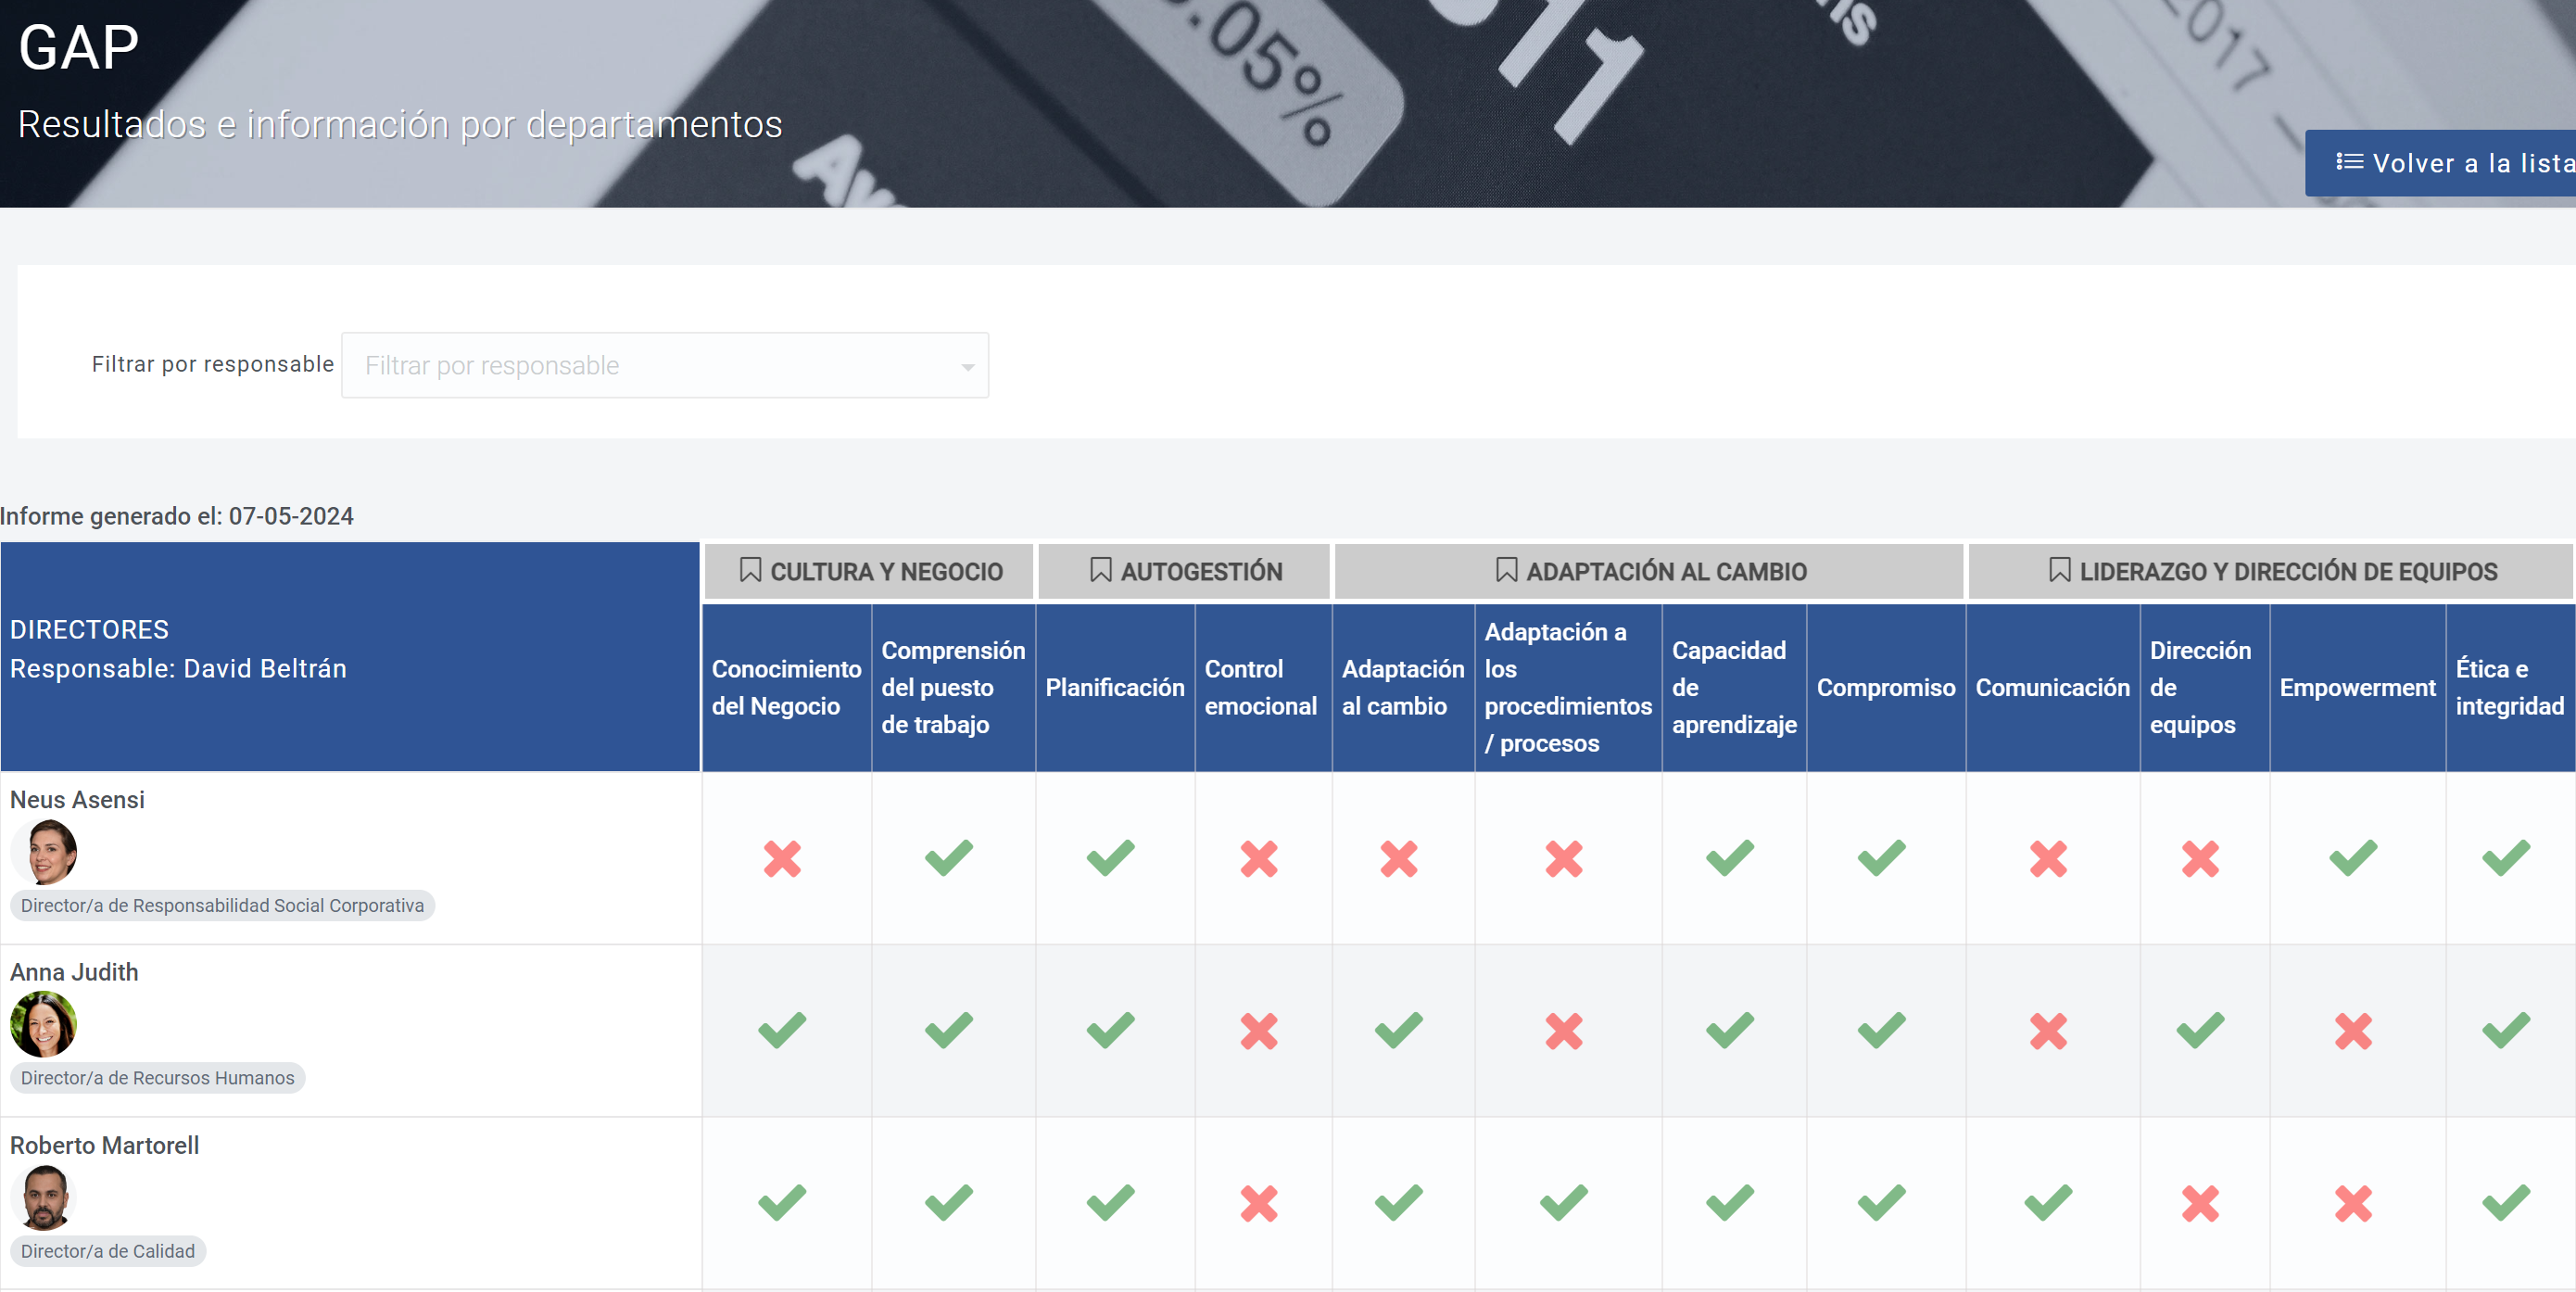Click Roberto Martorell's red cross under Control emocional
Image resolution: width=2576 pixels, height=1292 pixels.
(1259, 1203)
